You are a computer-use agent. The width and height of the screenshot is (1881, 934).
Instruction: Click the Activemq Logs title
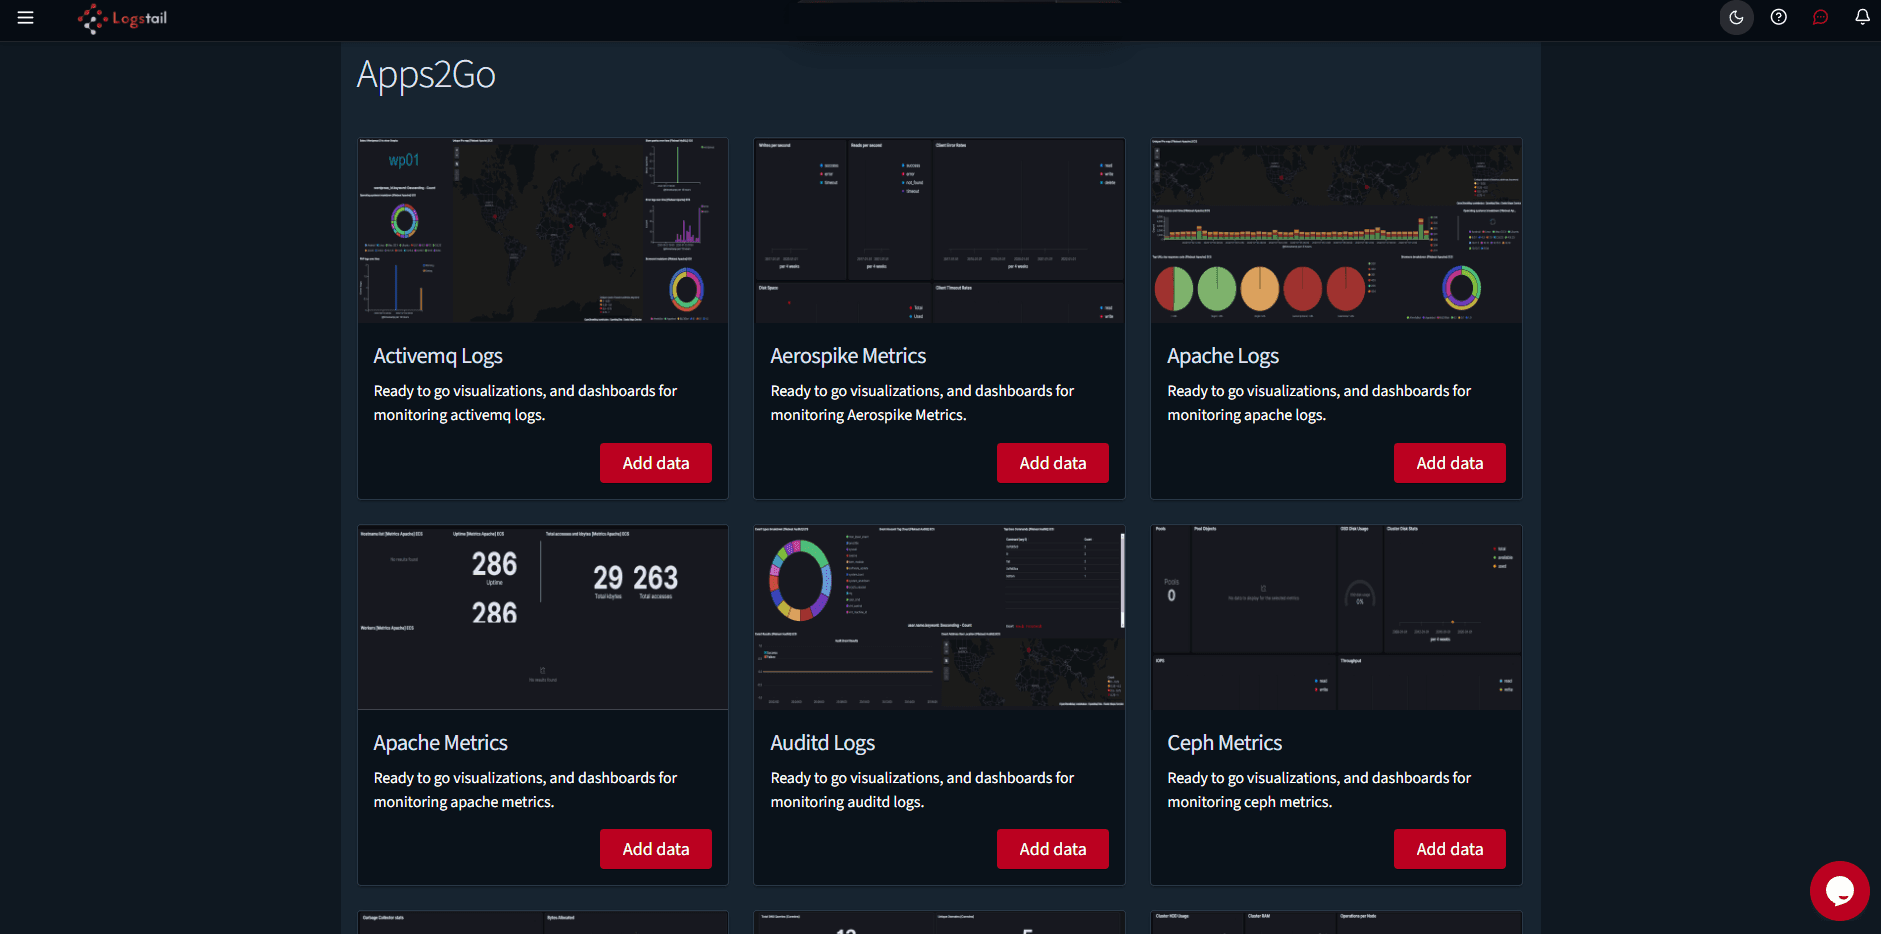pos(438,356)
